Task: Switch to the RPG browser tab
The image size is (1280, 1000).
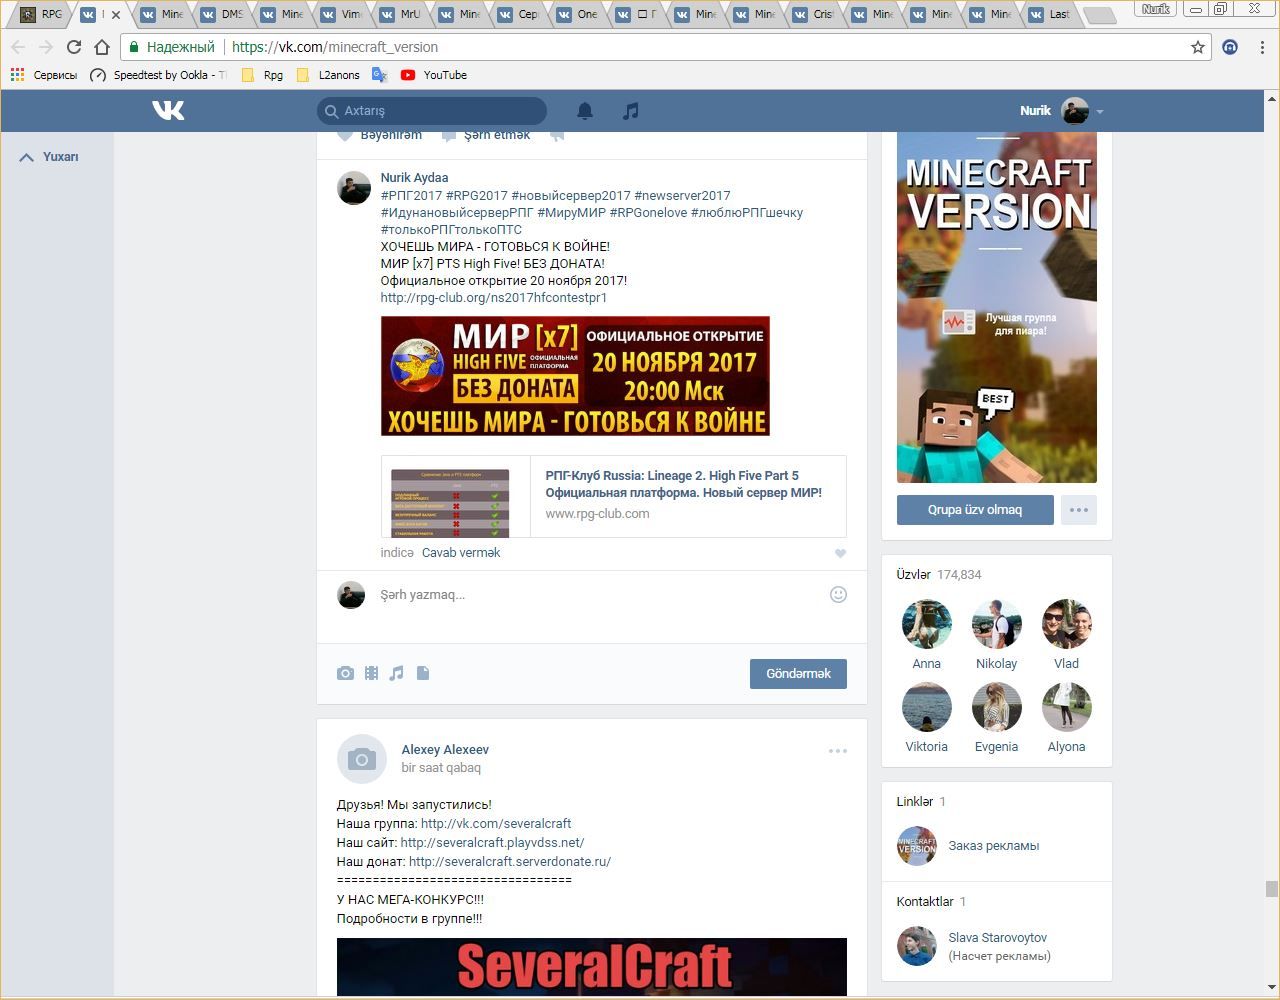Action: coord(42,14)
